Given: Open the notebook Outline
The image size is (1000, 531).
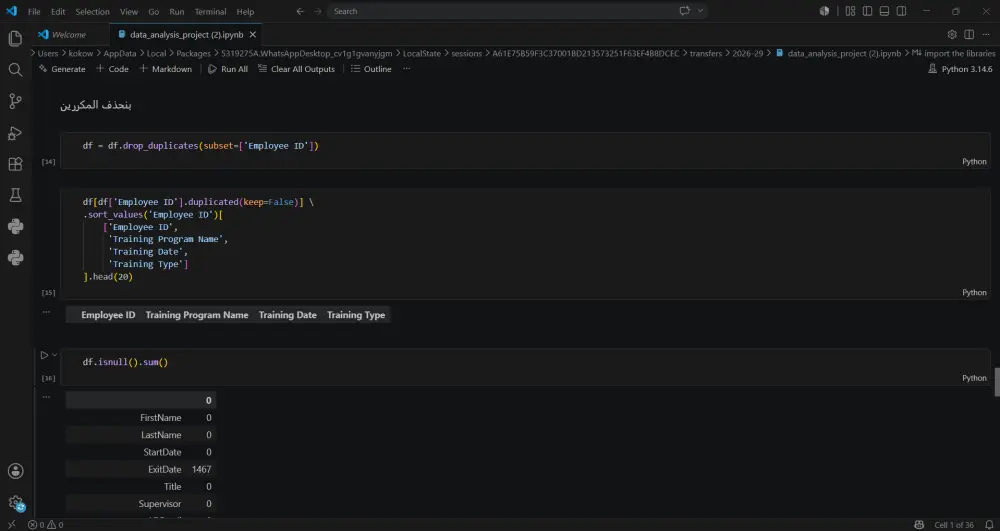Looking at the screenshot, I should (371, 69).
